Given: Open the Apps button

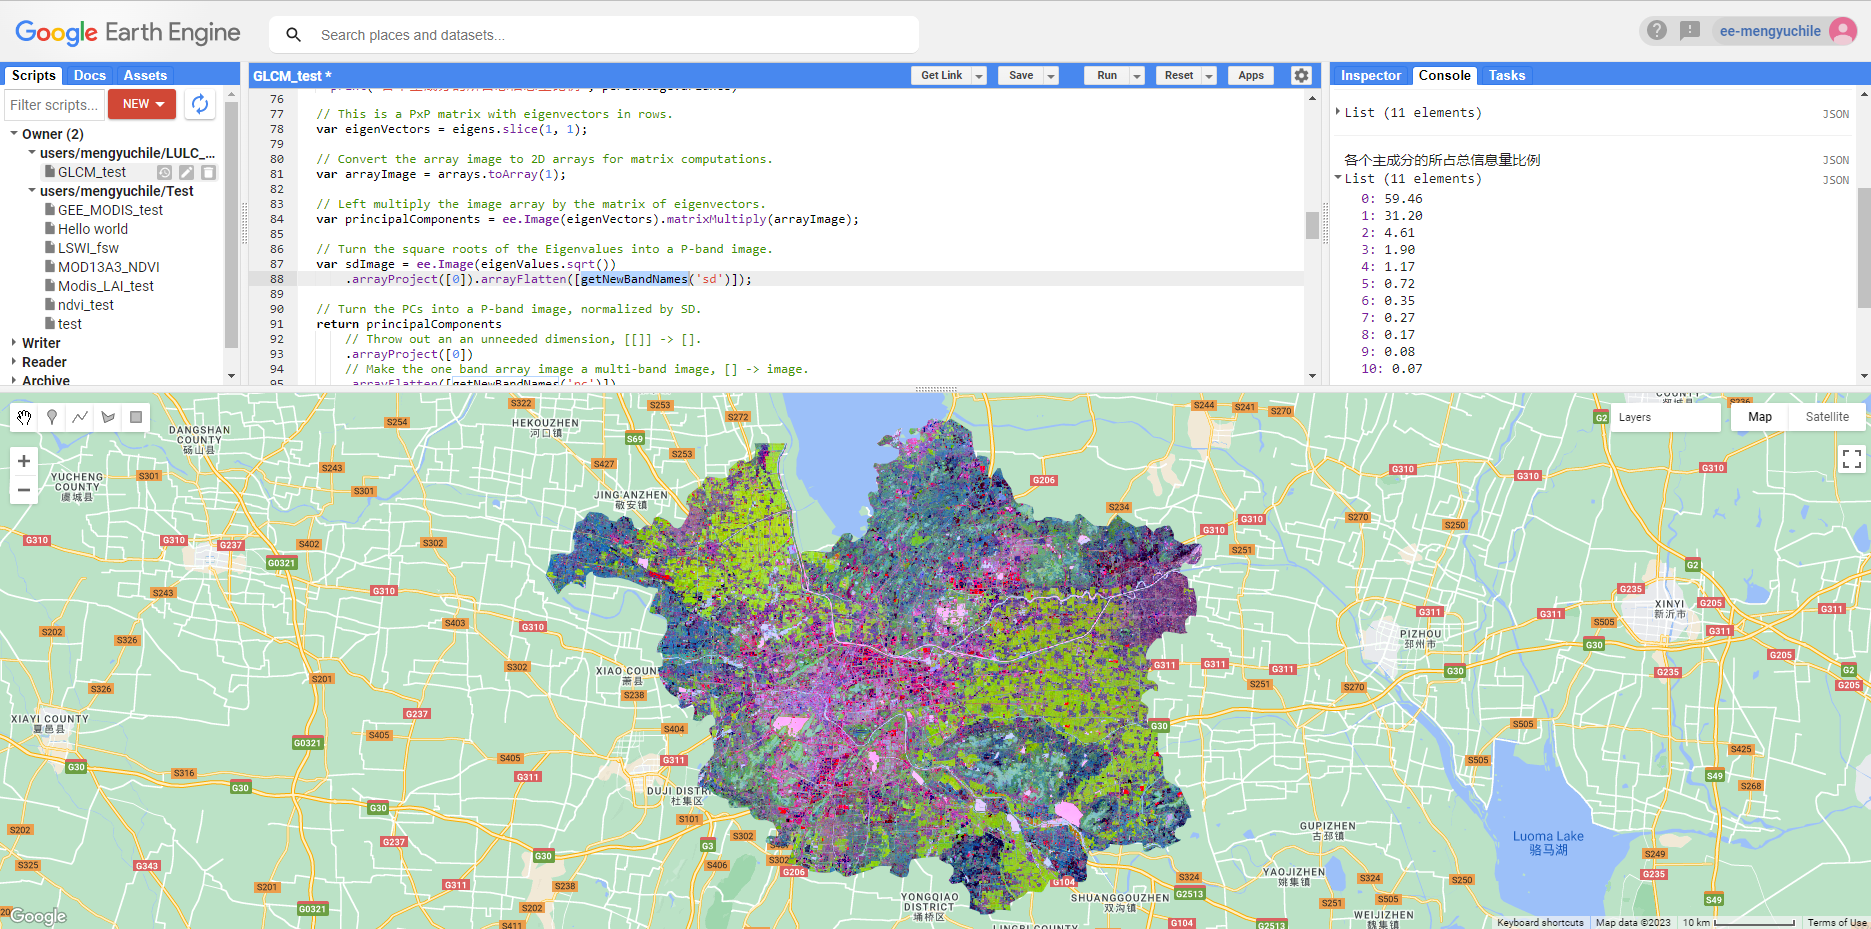Looking at the screenshot, I should tap(1251, 76).
